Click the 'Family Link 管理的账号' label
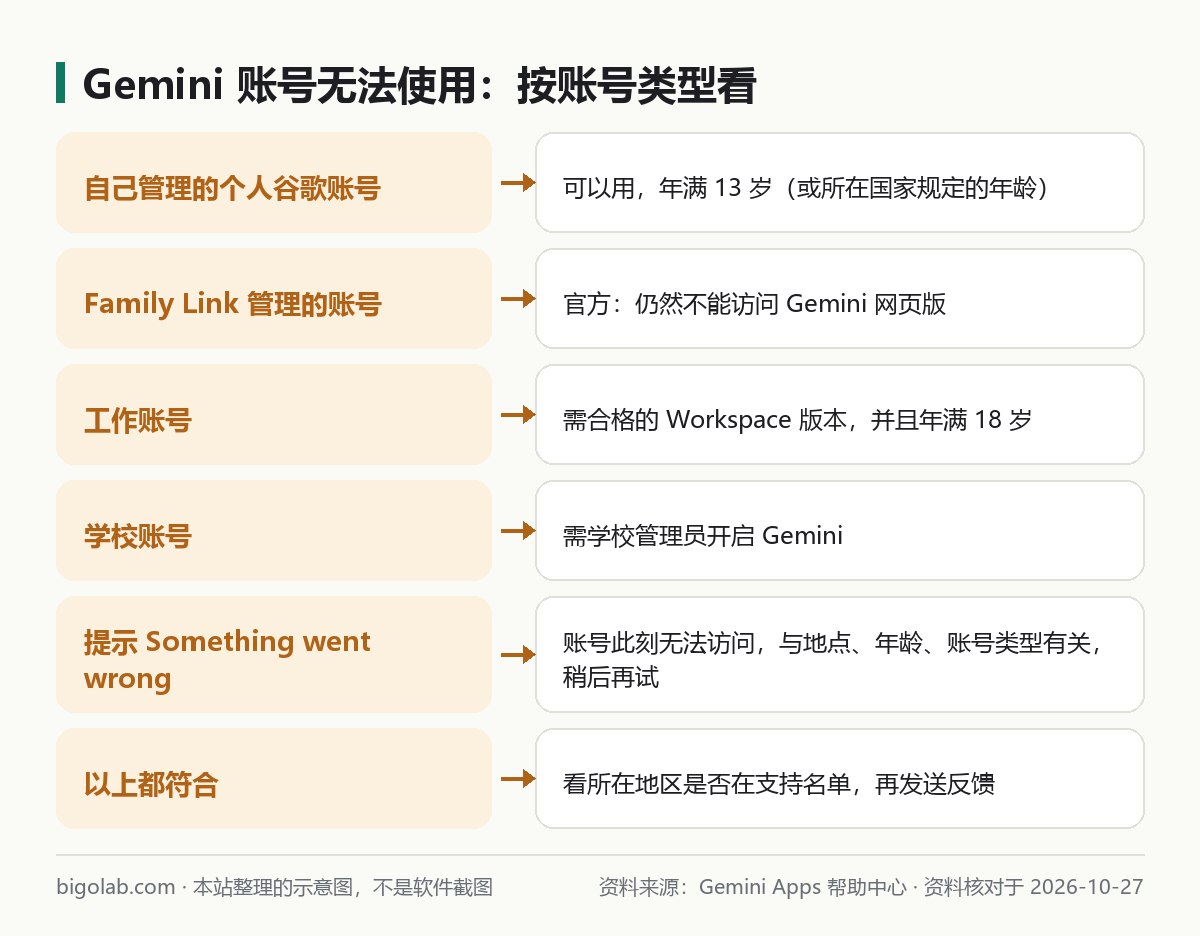The width and height of the screenshot is (1200, 936). tap(232, 304)
